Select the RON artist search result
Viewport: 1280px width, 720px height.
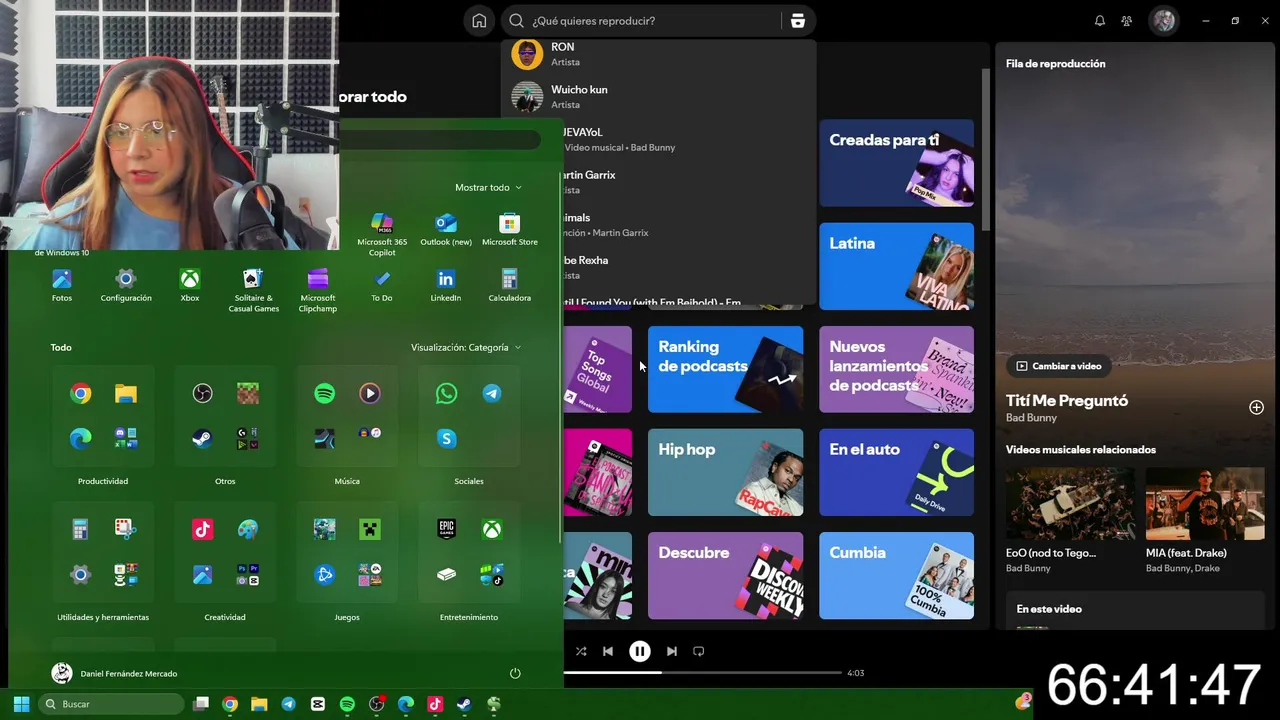point(658,54)
